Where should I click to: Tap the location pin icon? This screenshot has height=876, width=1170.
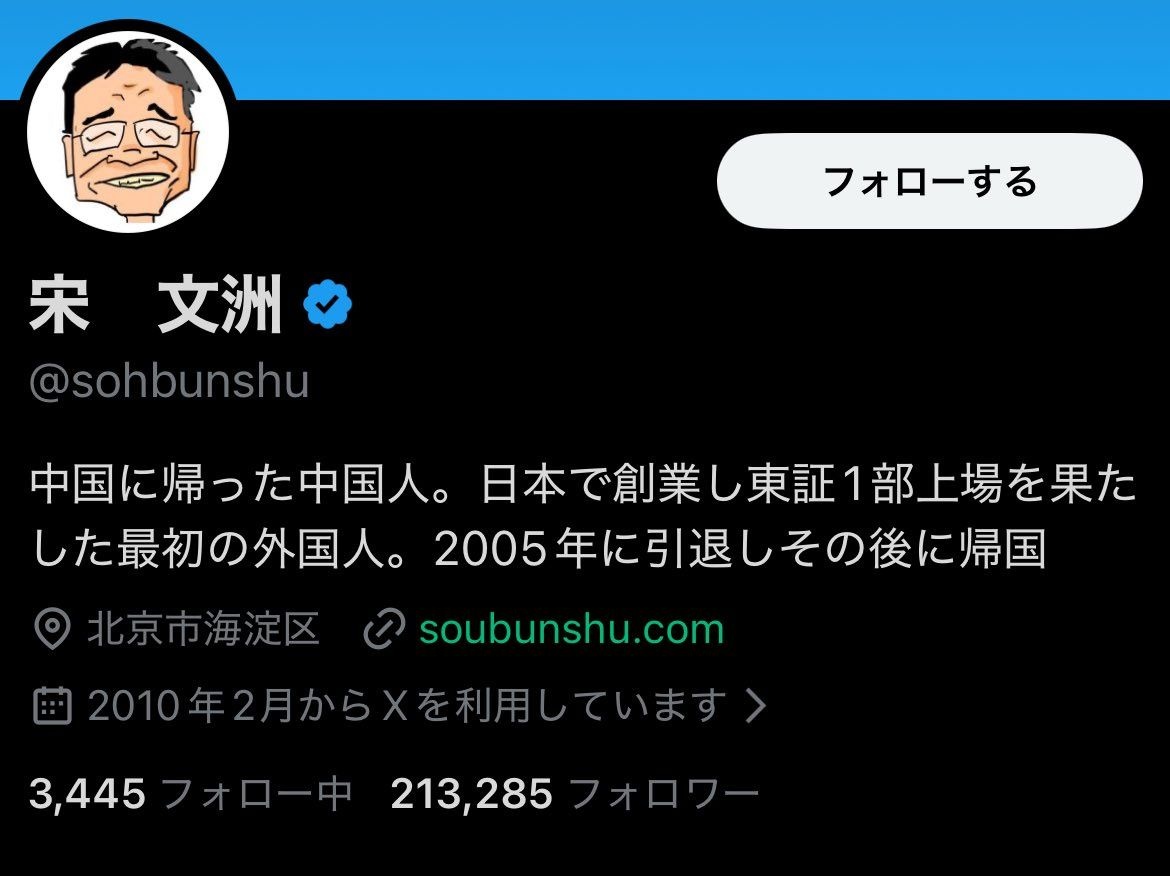click(x=52, y=629)
